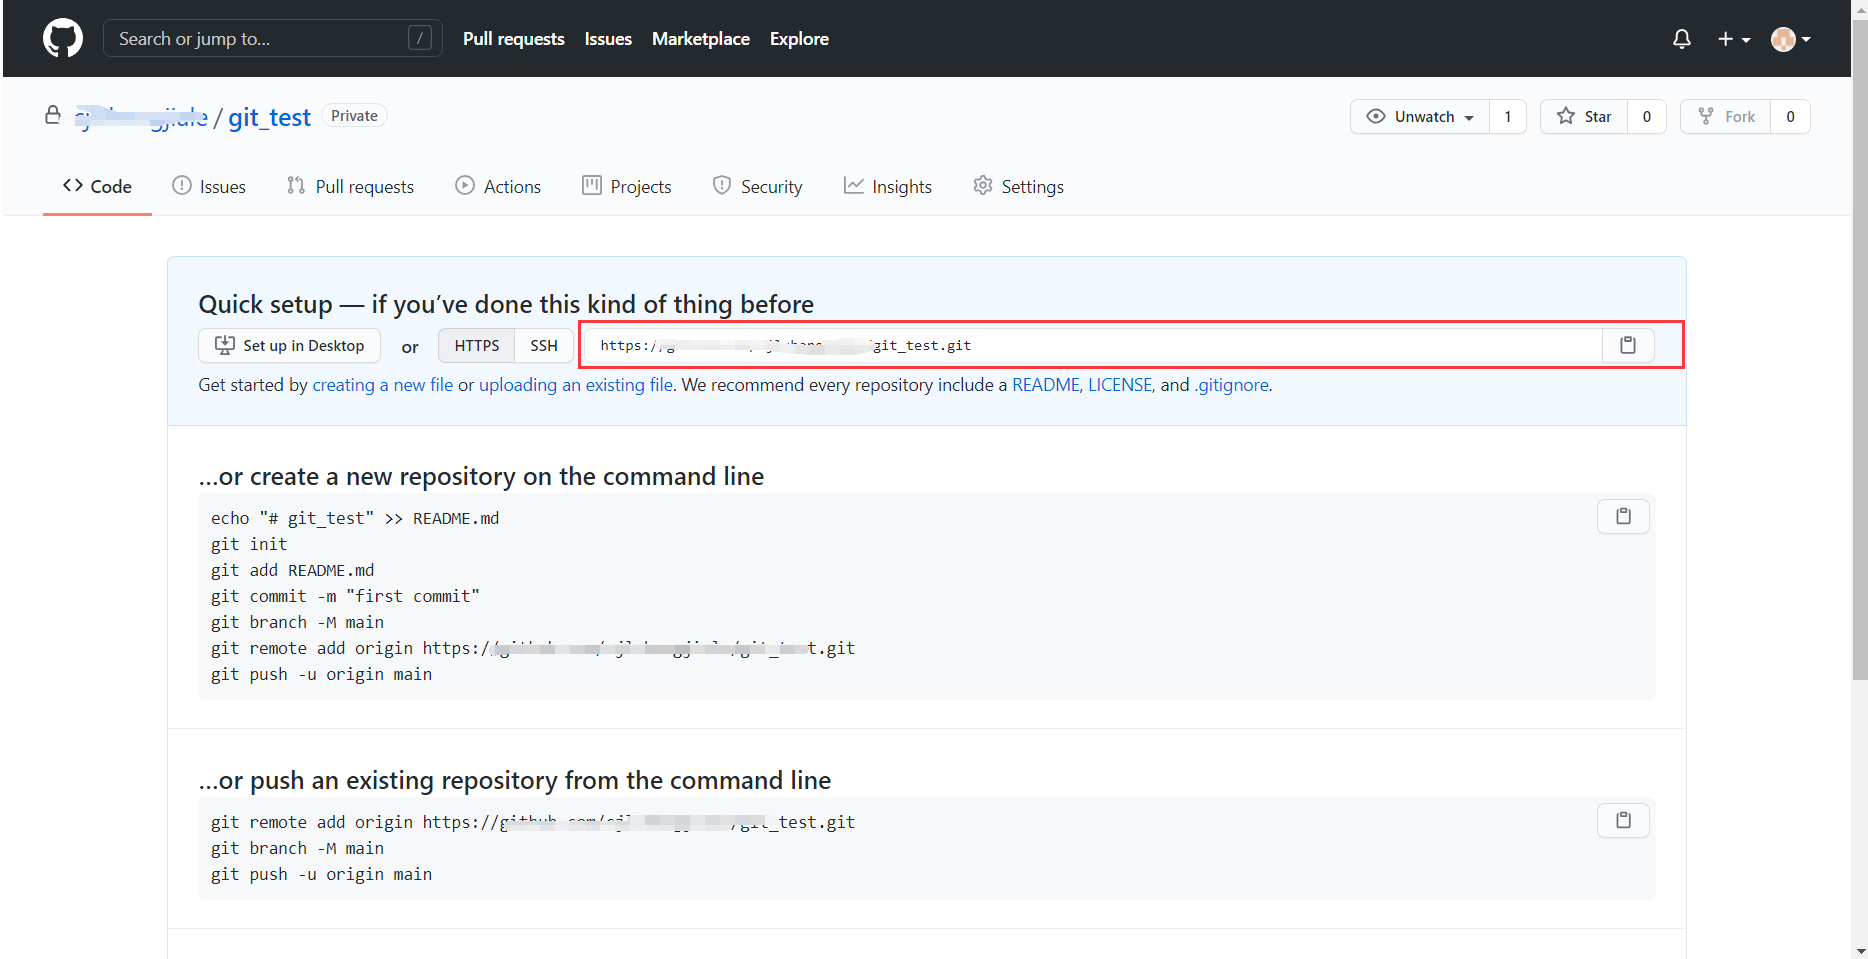Open the notifications bell
1868x959 pixels.
point(1682,39)
